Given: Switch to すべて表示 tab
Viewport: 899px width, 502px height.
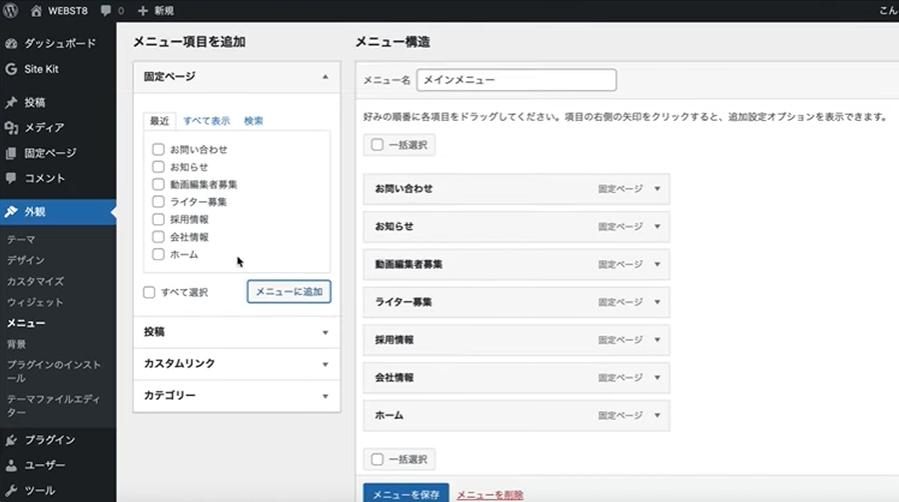Looking at the screenshot, I should [x=206, y=121].
